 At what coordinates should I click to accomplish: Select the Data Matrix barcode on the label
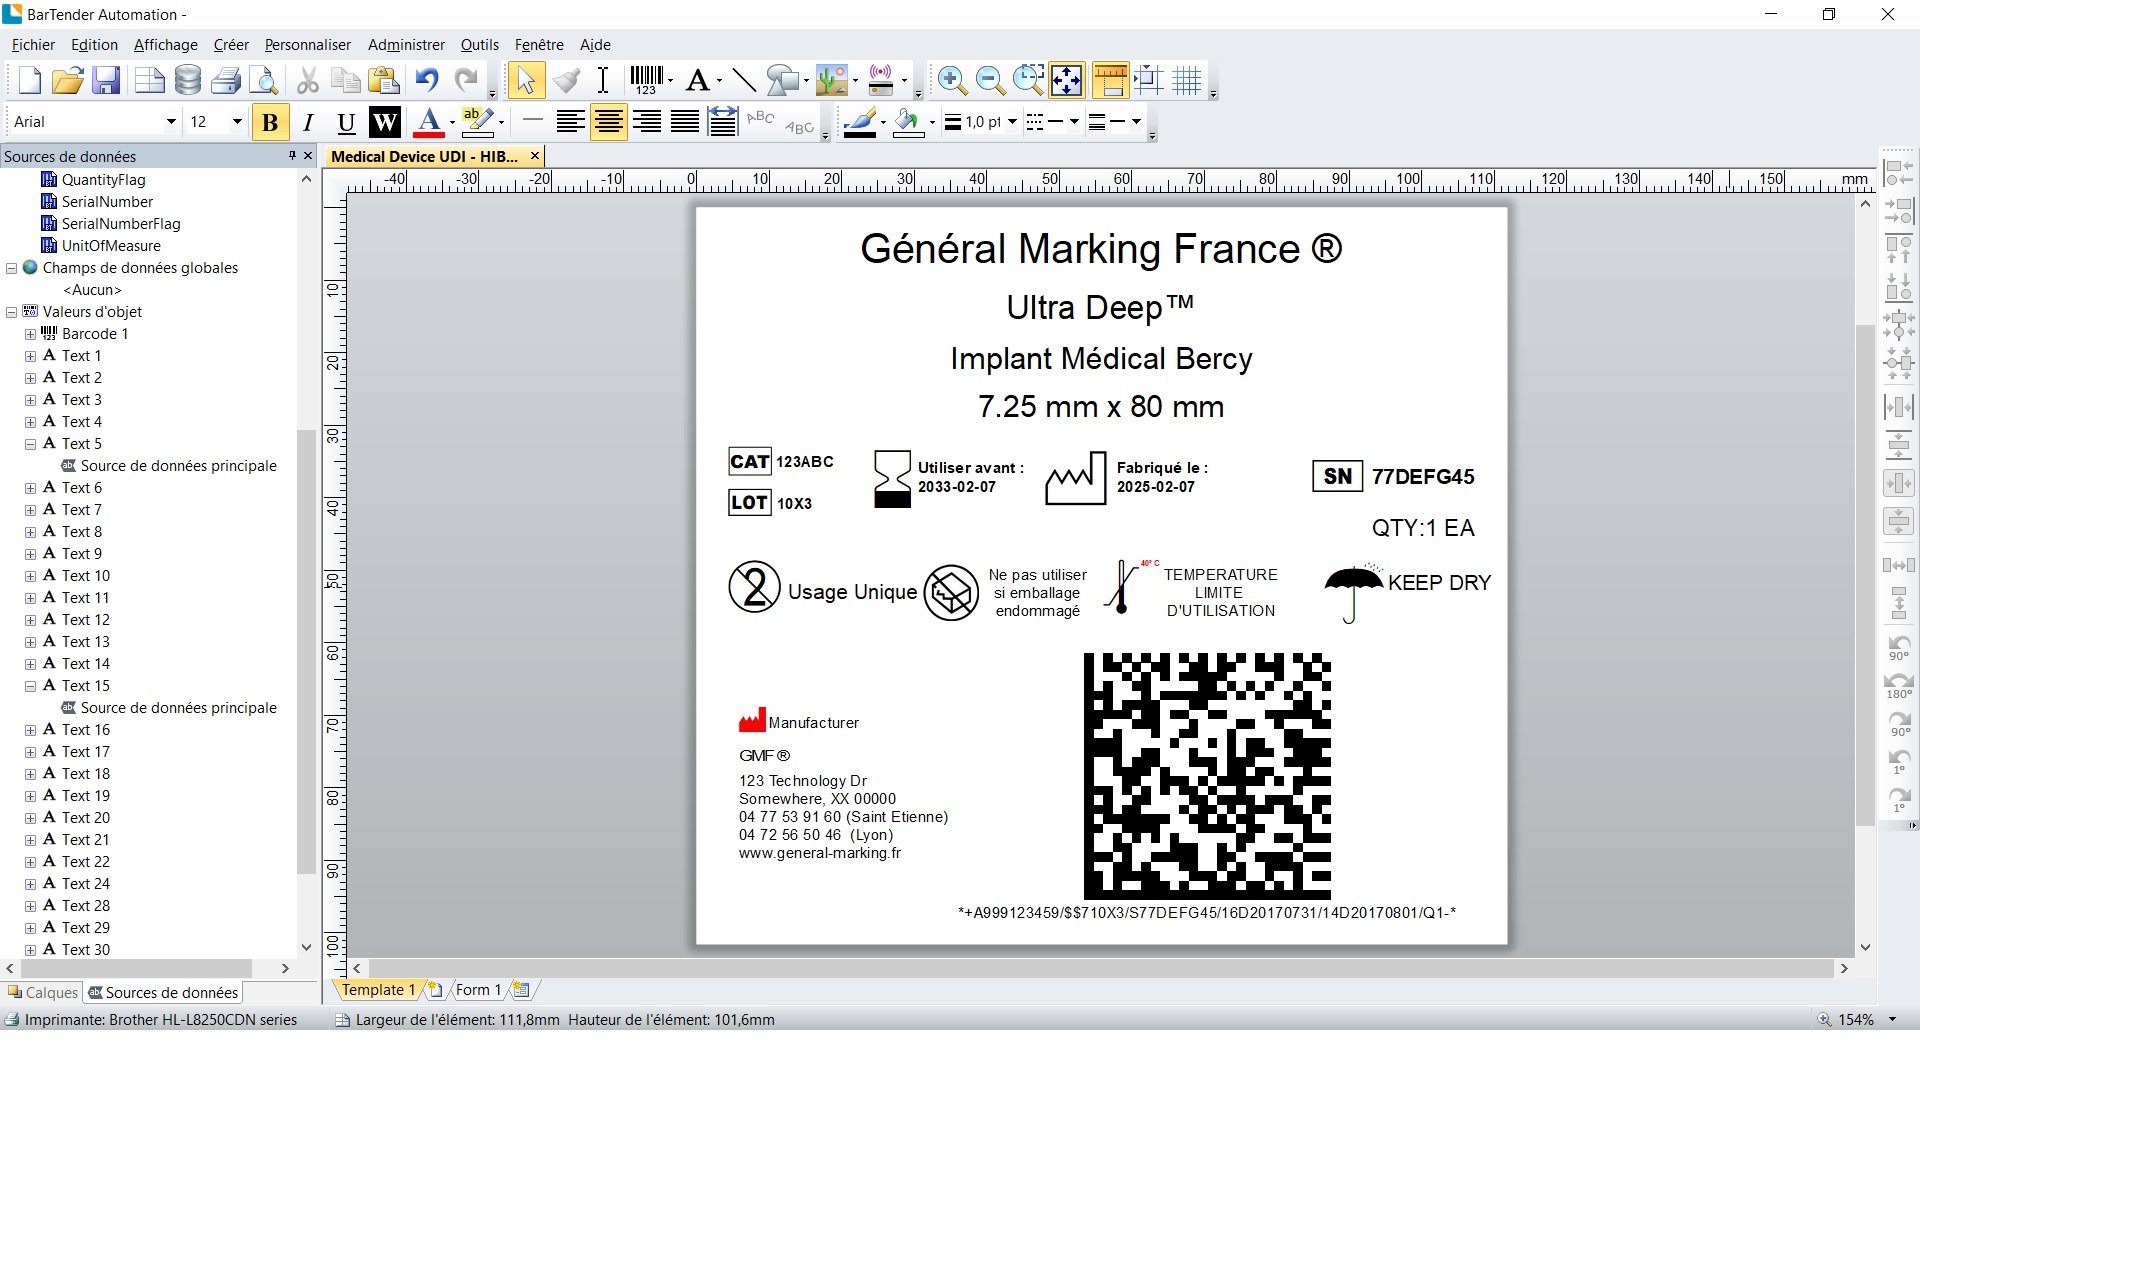click(x=1207, y=776)
